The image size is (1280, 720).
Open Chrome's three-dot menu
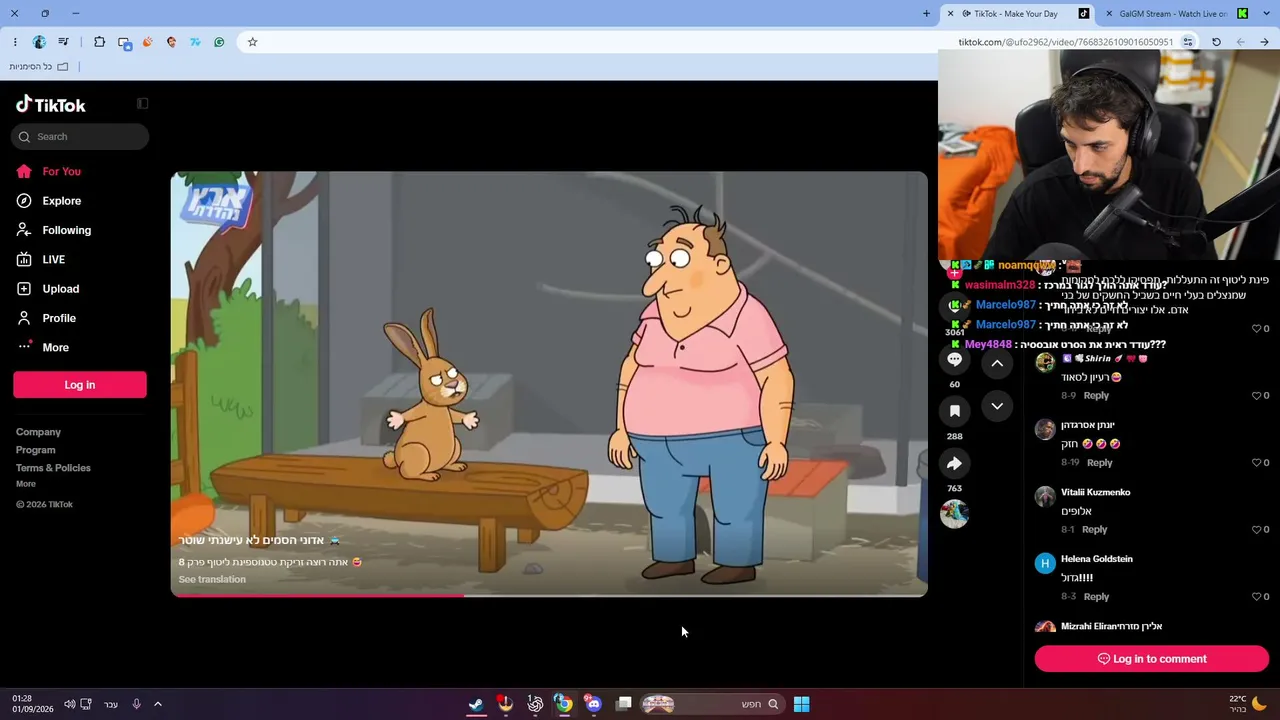coord(15,42)
